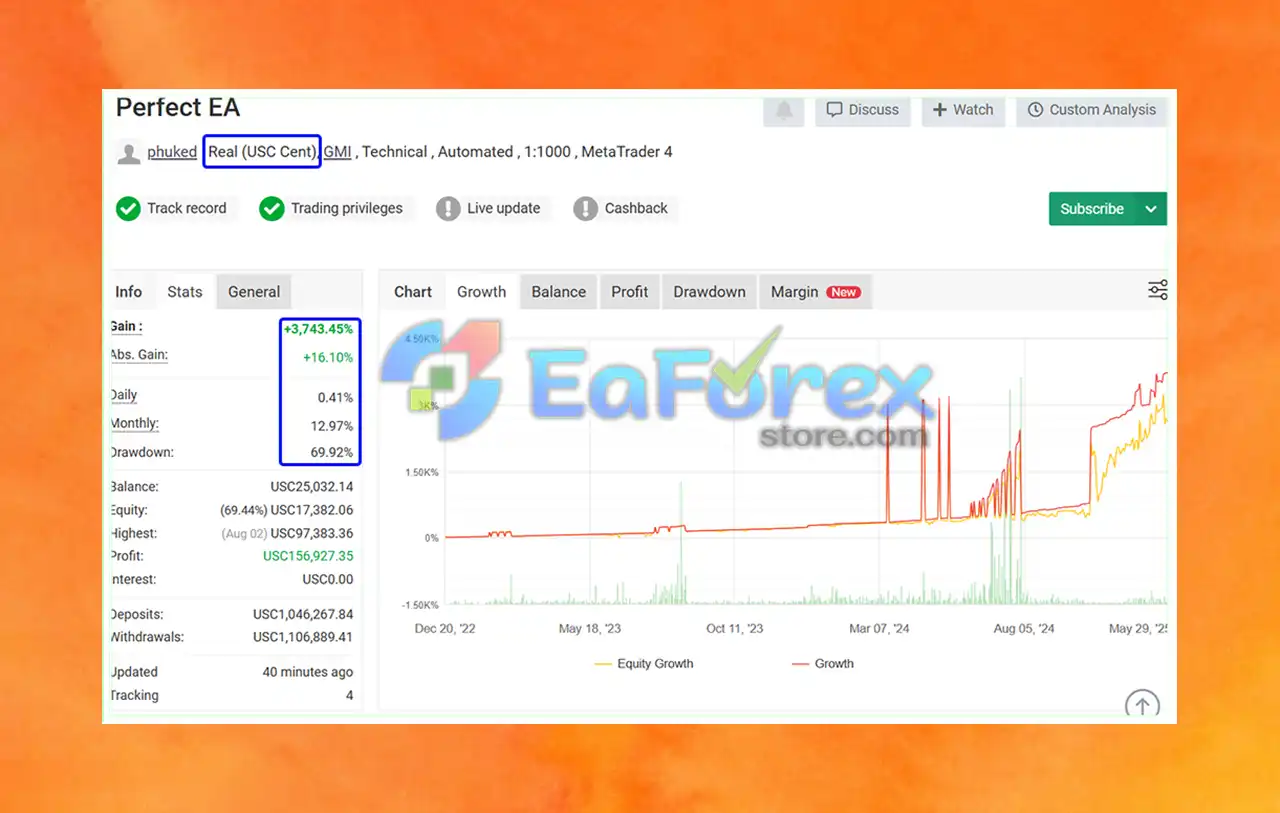Switch to the Stats tab
The height and width of the screenshot is (813, 1280).
tap(185, 292)
